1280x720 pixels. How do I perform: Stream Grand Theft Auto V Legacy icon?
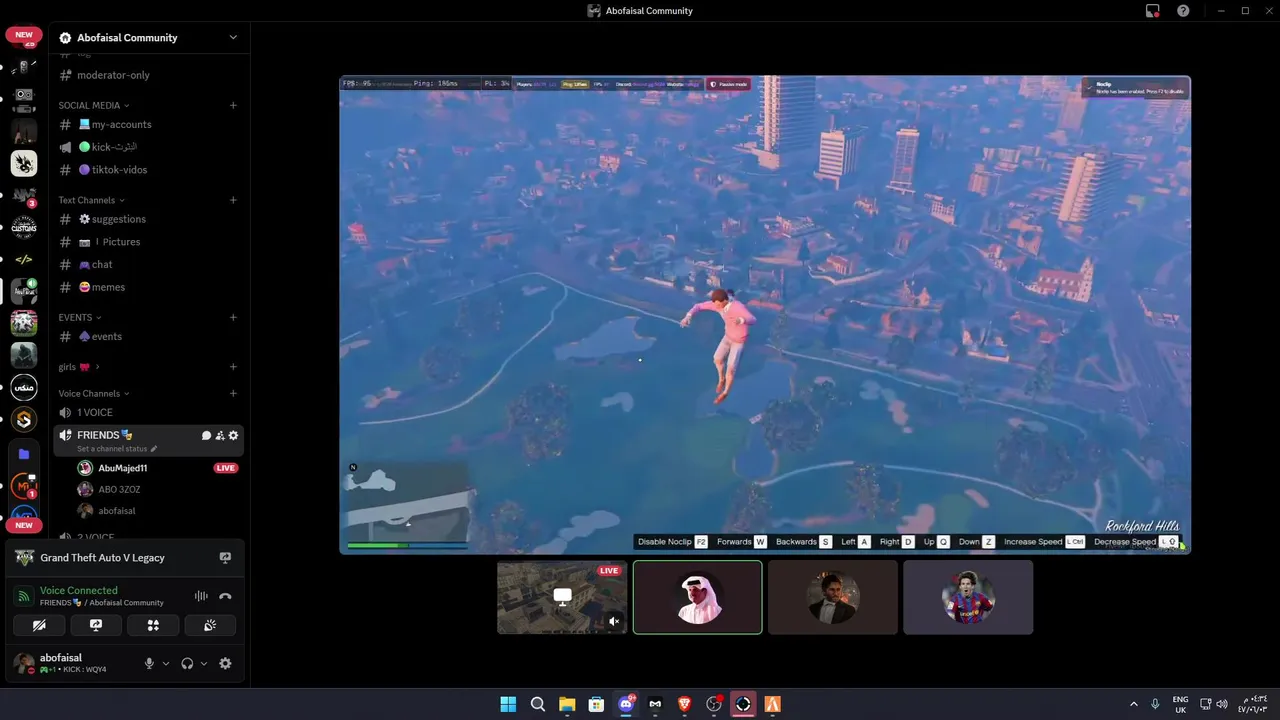pyautogui.click(x=225, y=558)
